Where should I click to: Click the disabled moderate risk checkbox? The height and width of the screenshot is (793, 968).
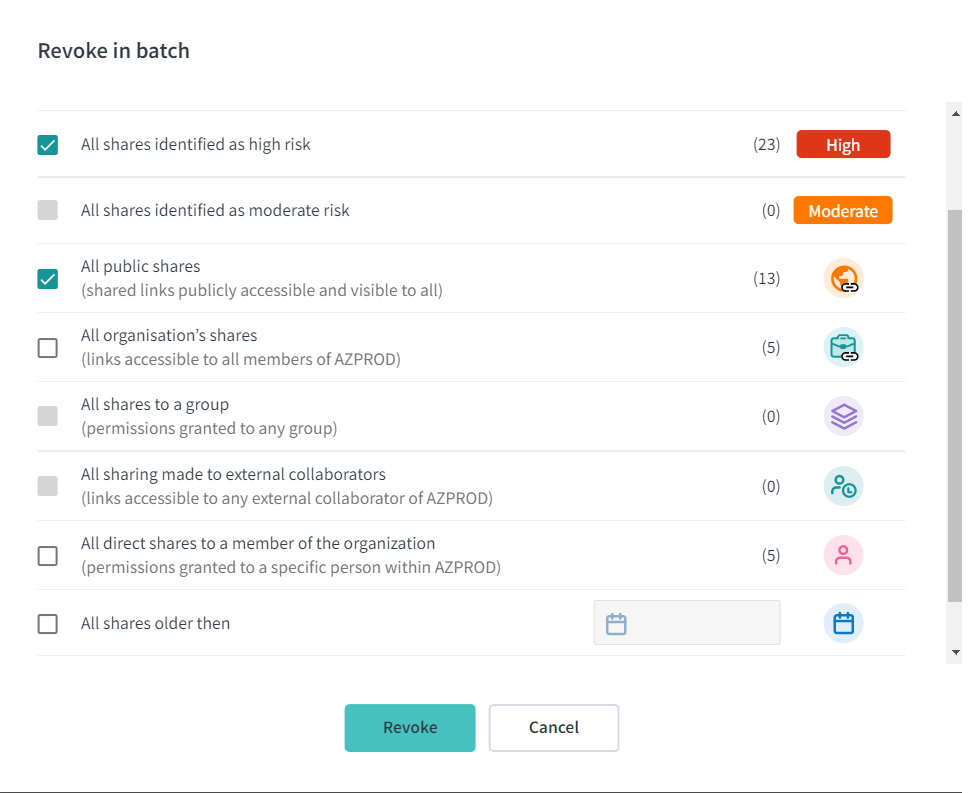(48, 210)
